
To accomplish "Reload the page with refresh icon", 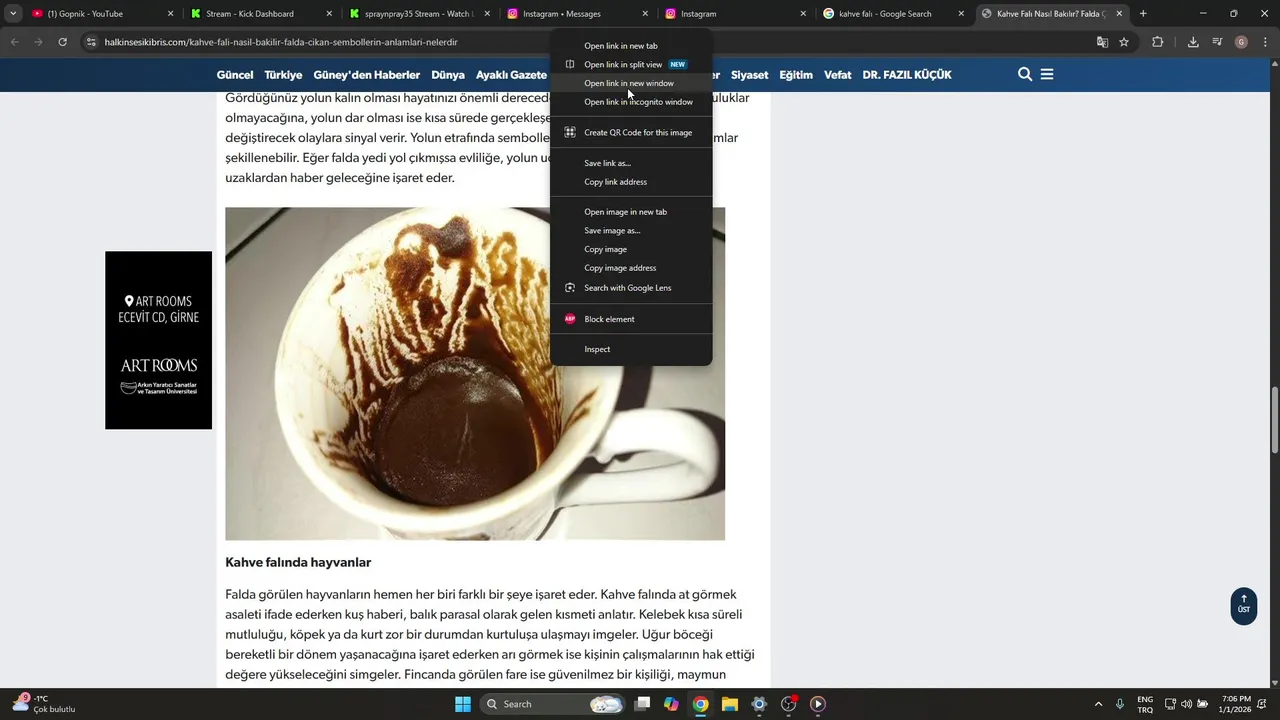I will (62, 42).
